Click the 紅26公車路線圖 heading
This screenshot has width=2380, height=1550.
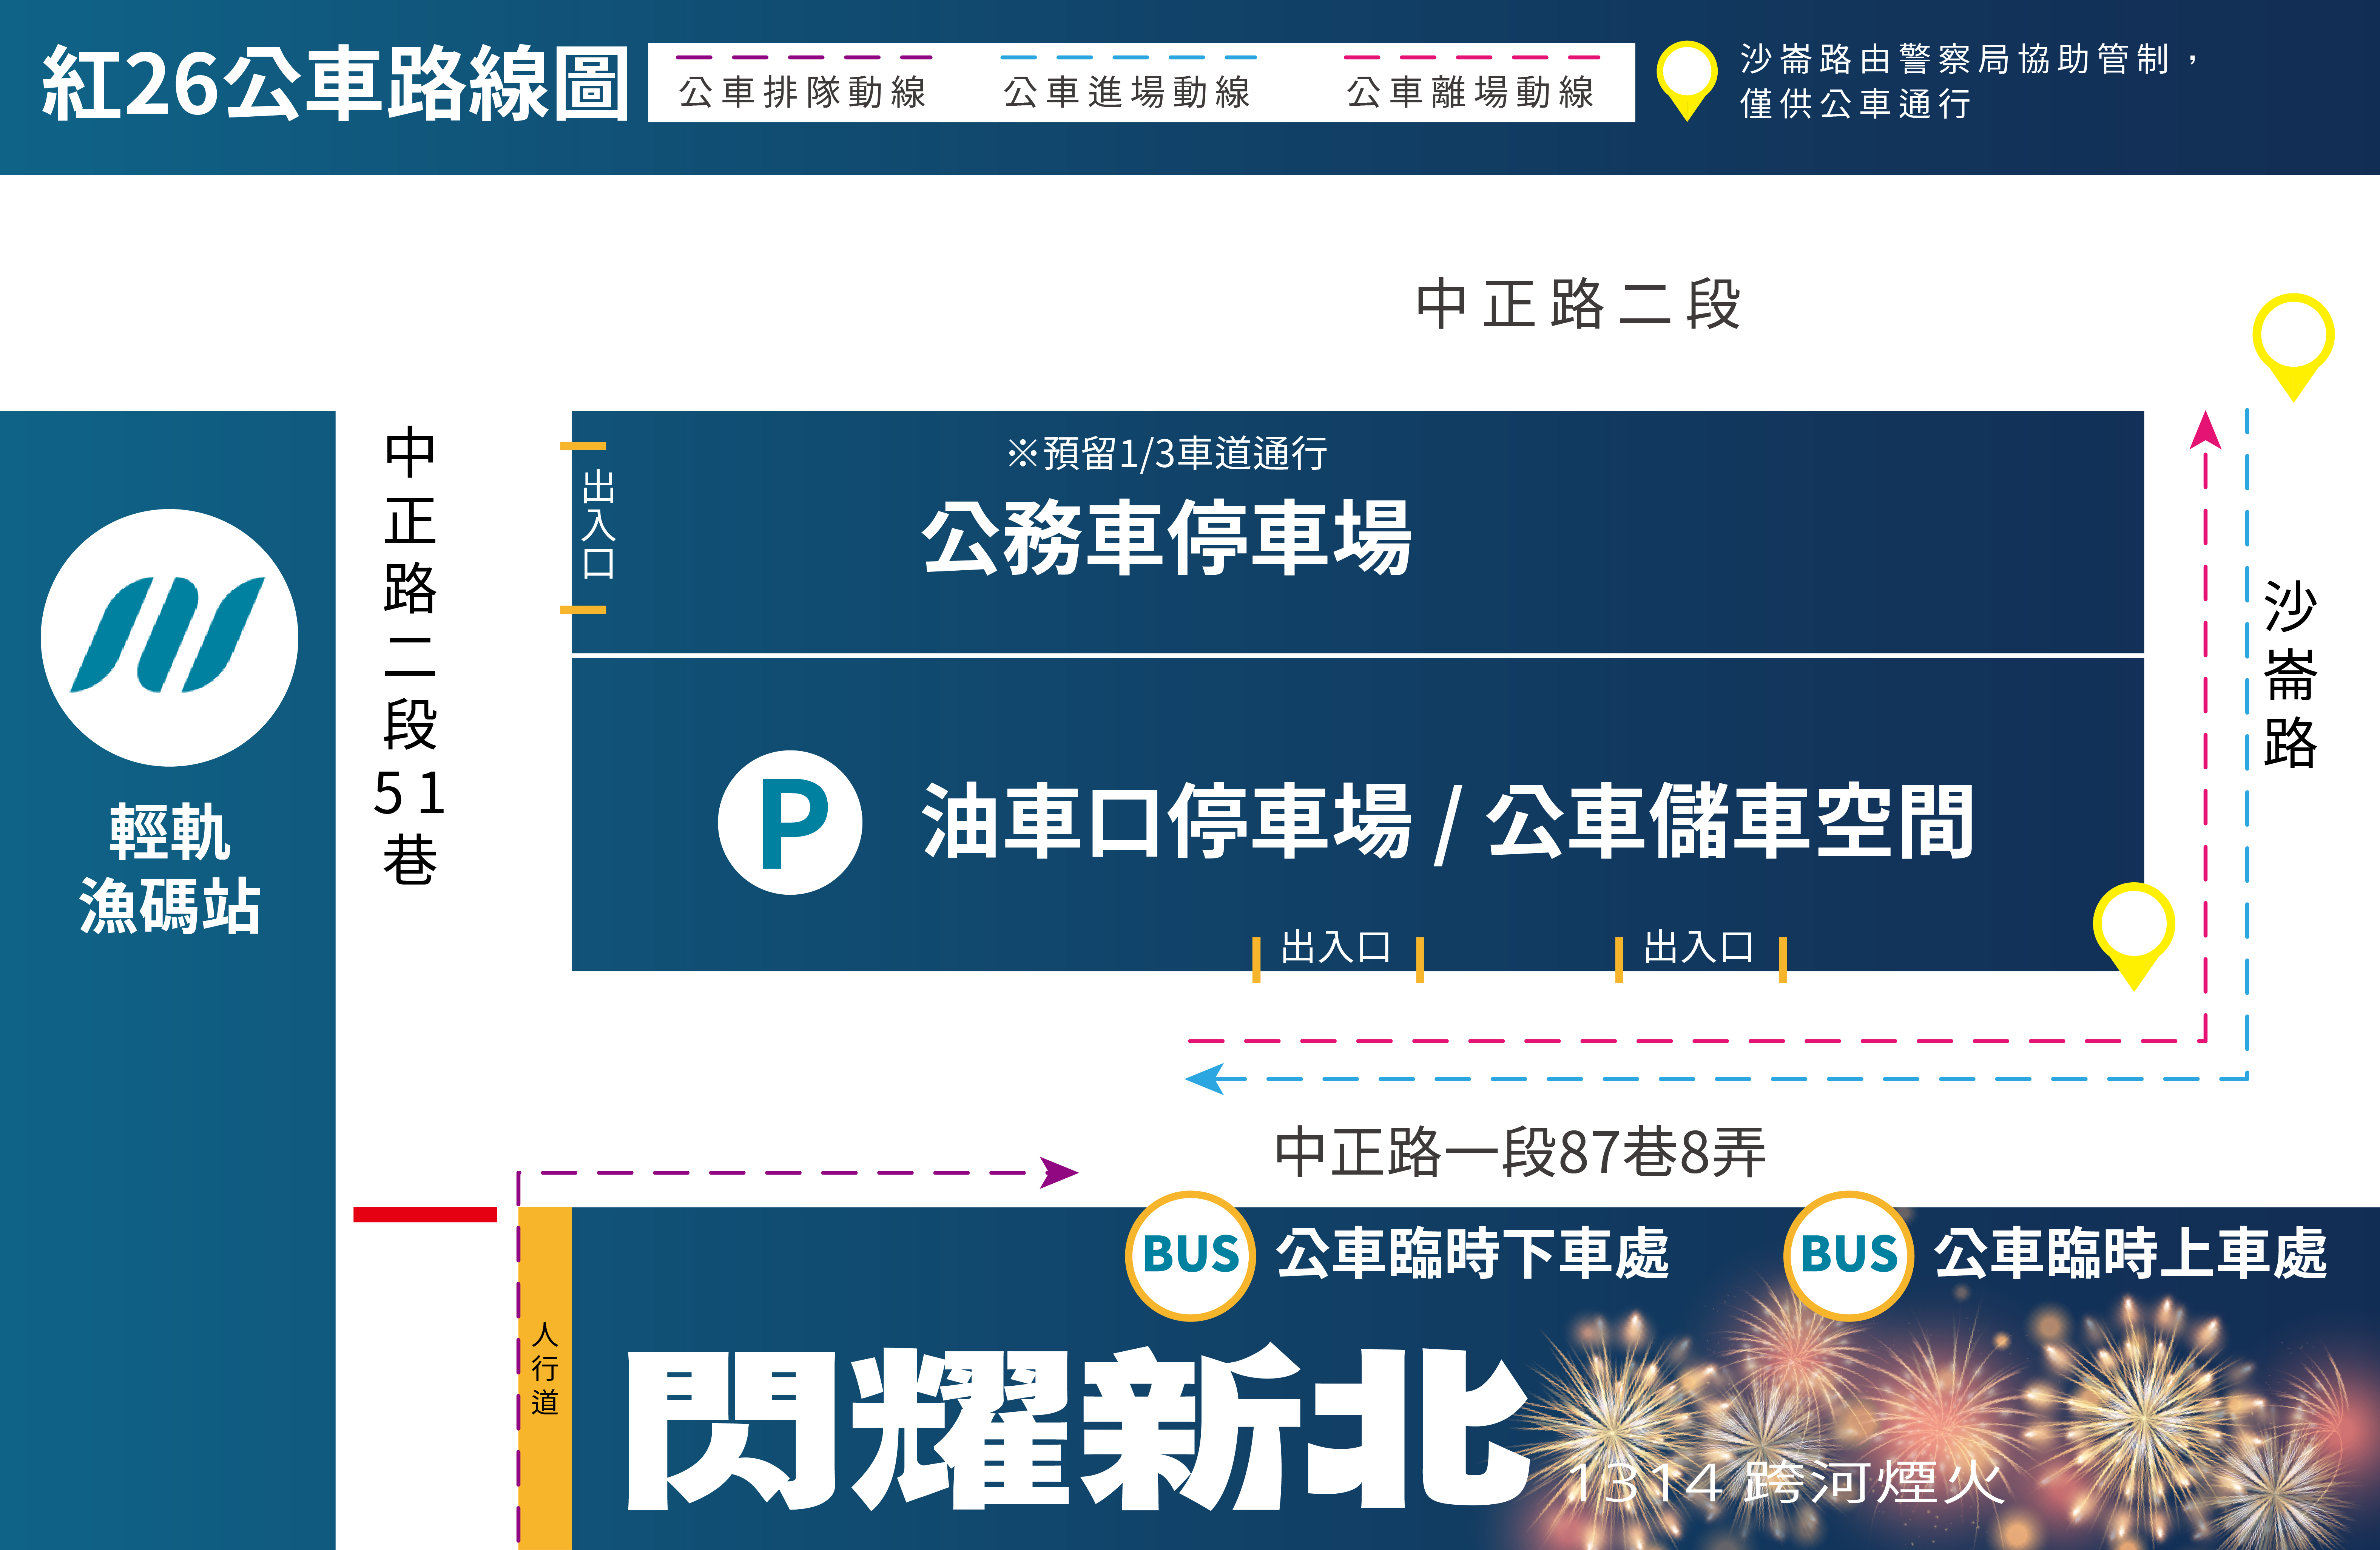click(x=335, y=84)
